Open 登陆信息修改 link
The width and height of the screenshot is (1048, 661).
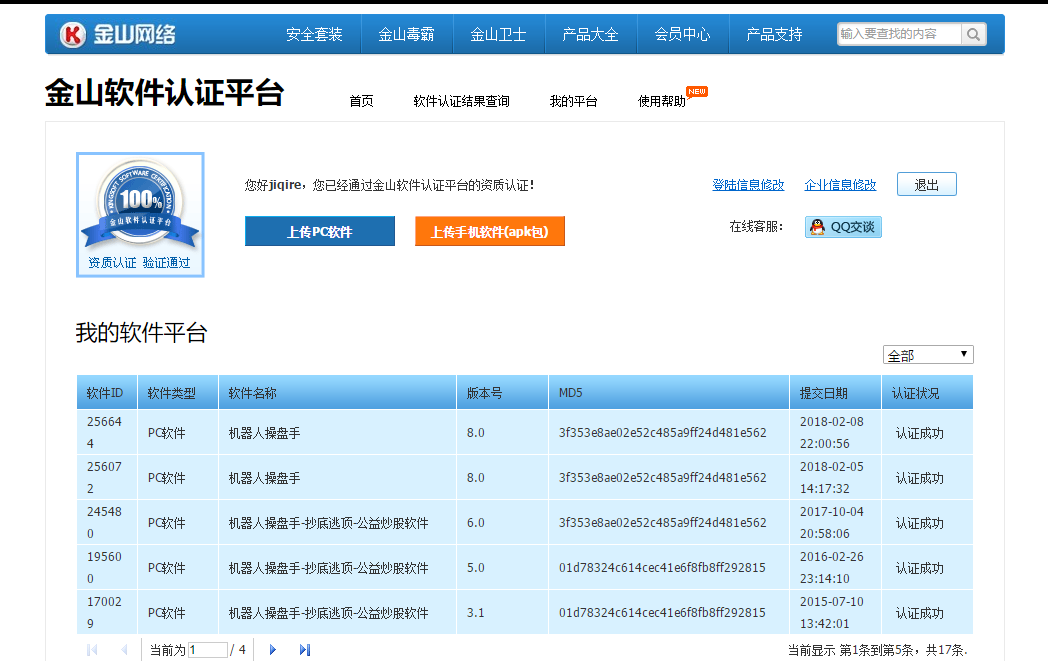click(748, 185)
